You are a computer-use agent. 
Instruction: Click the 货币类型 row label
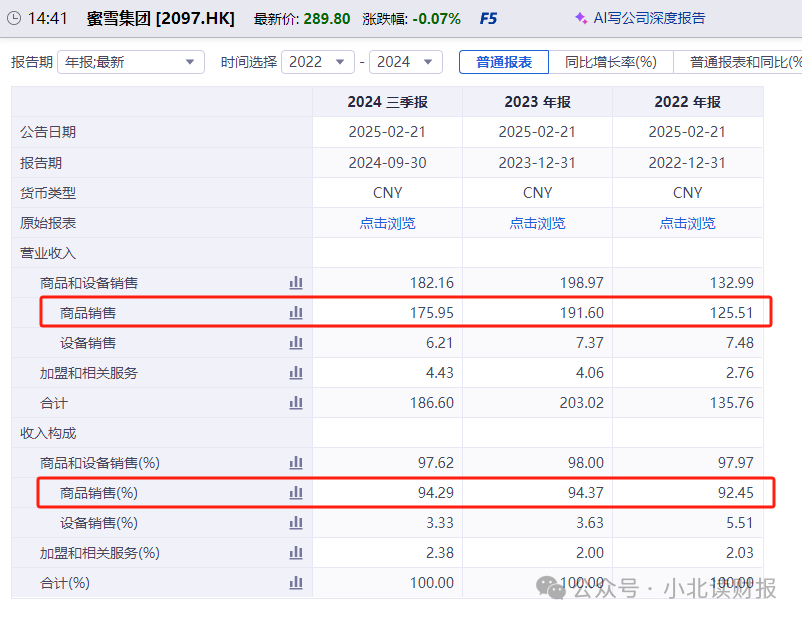click(48, 193)
